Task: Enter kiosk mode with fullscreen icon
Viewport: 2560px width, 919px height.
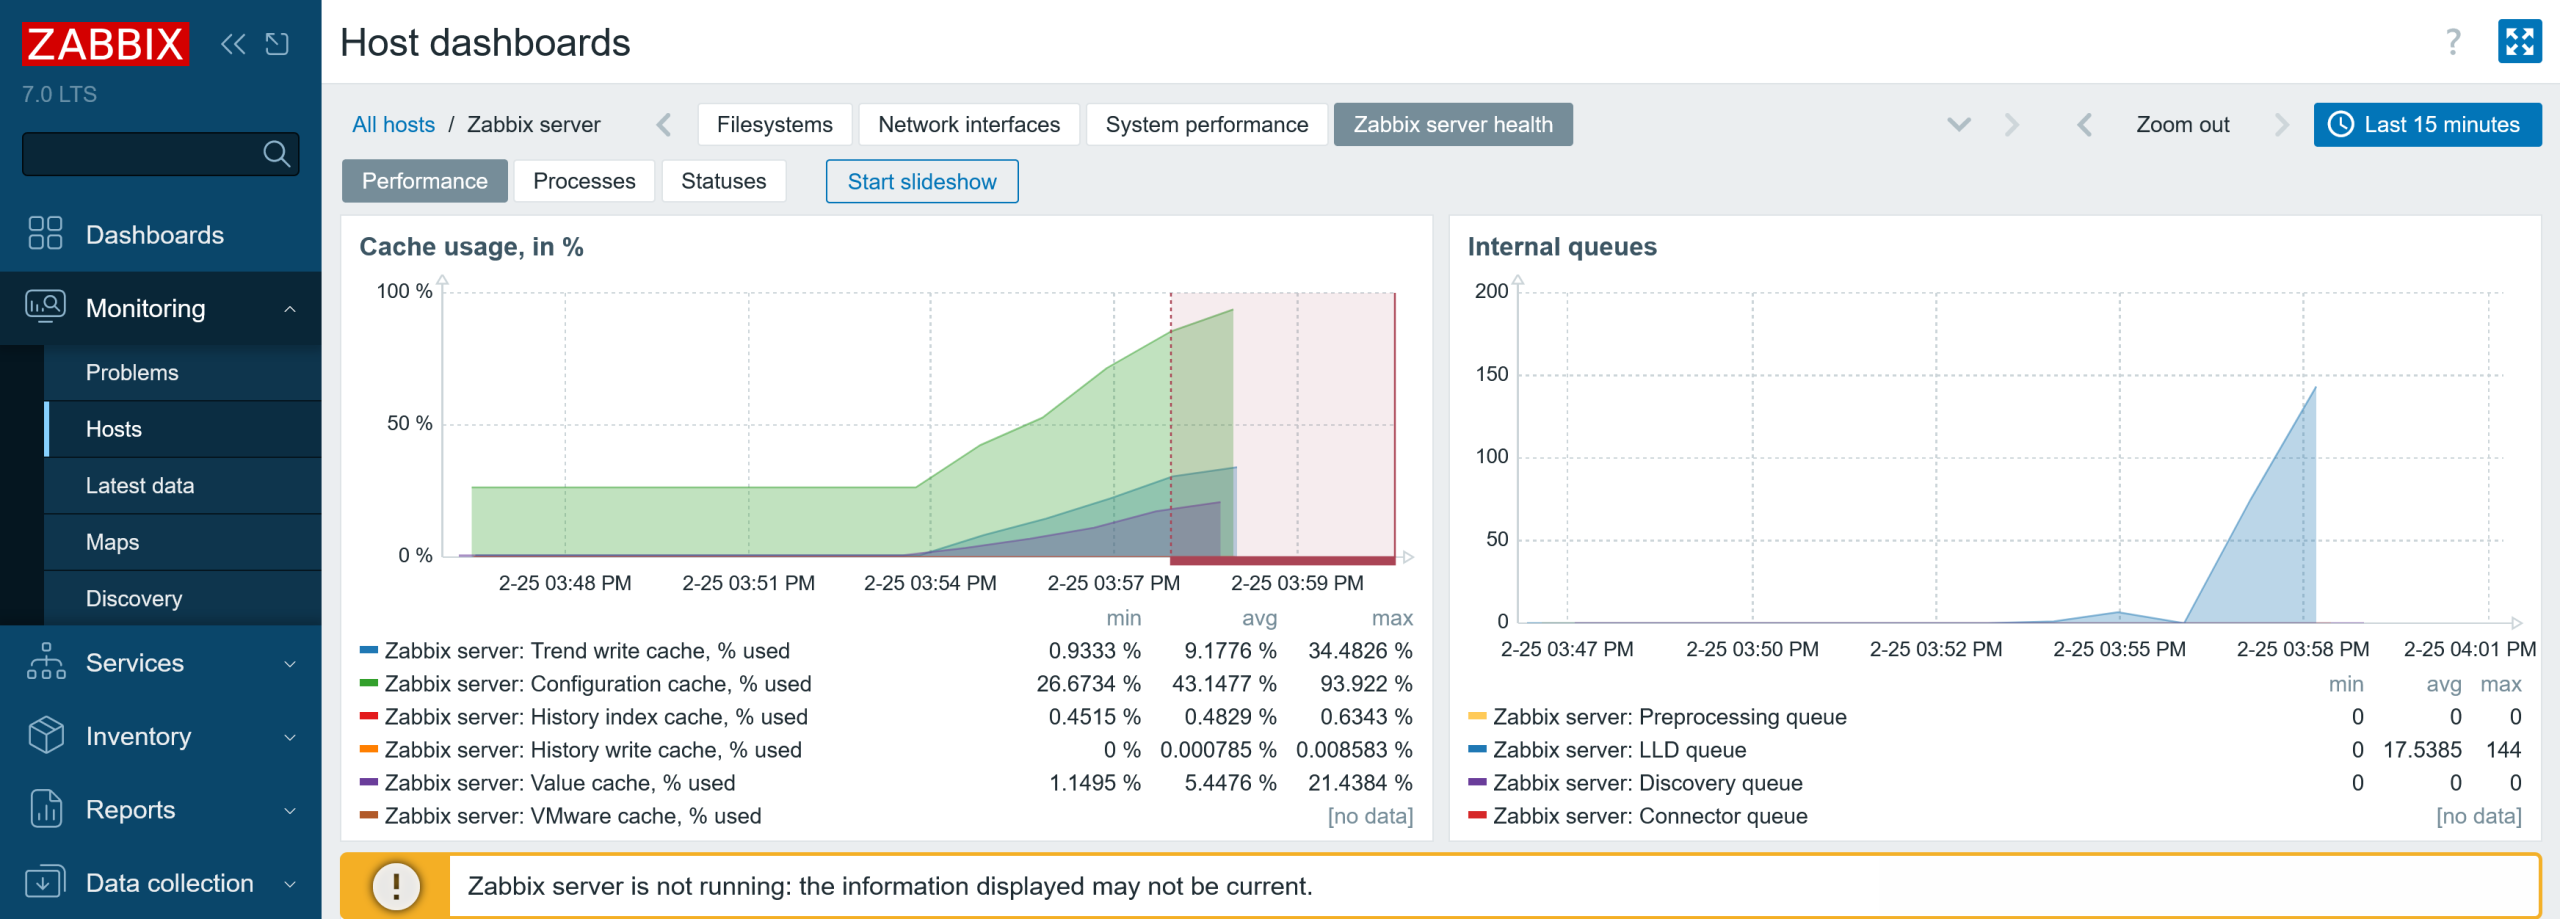Action: (x=2518, y=42)
